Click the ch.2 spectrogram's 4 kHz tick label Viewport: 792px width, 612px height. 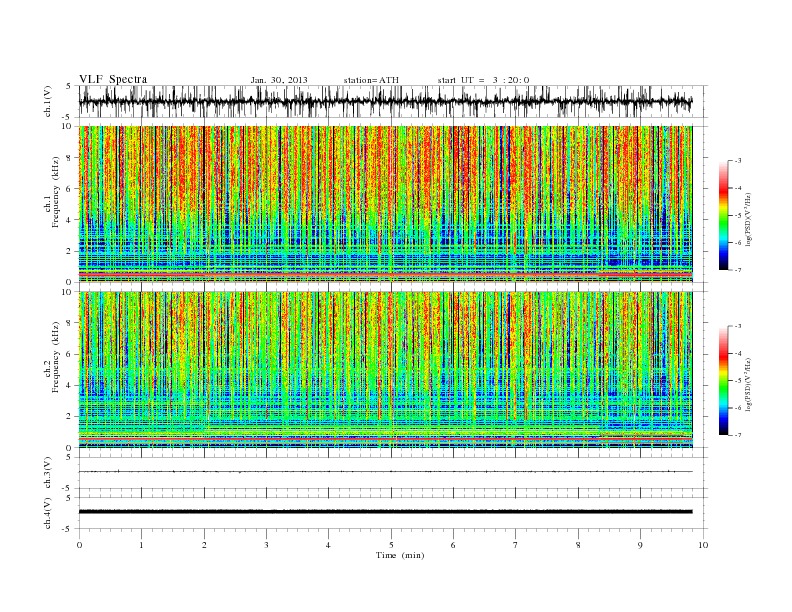coord(70,386)
